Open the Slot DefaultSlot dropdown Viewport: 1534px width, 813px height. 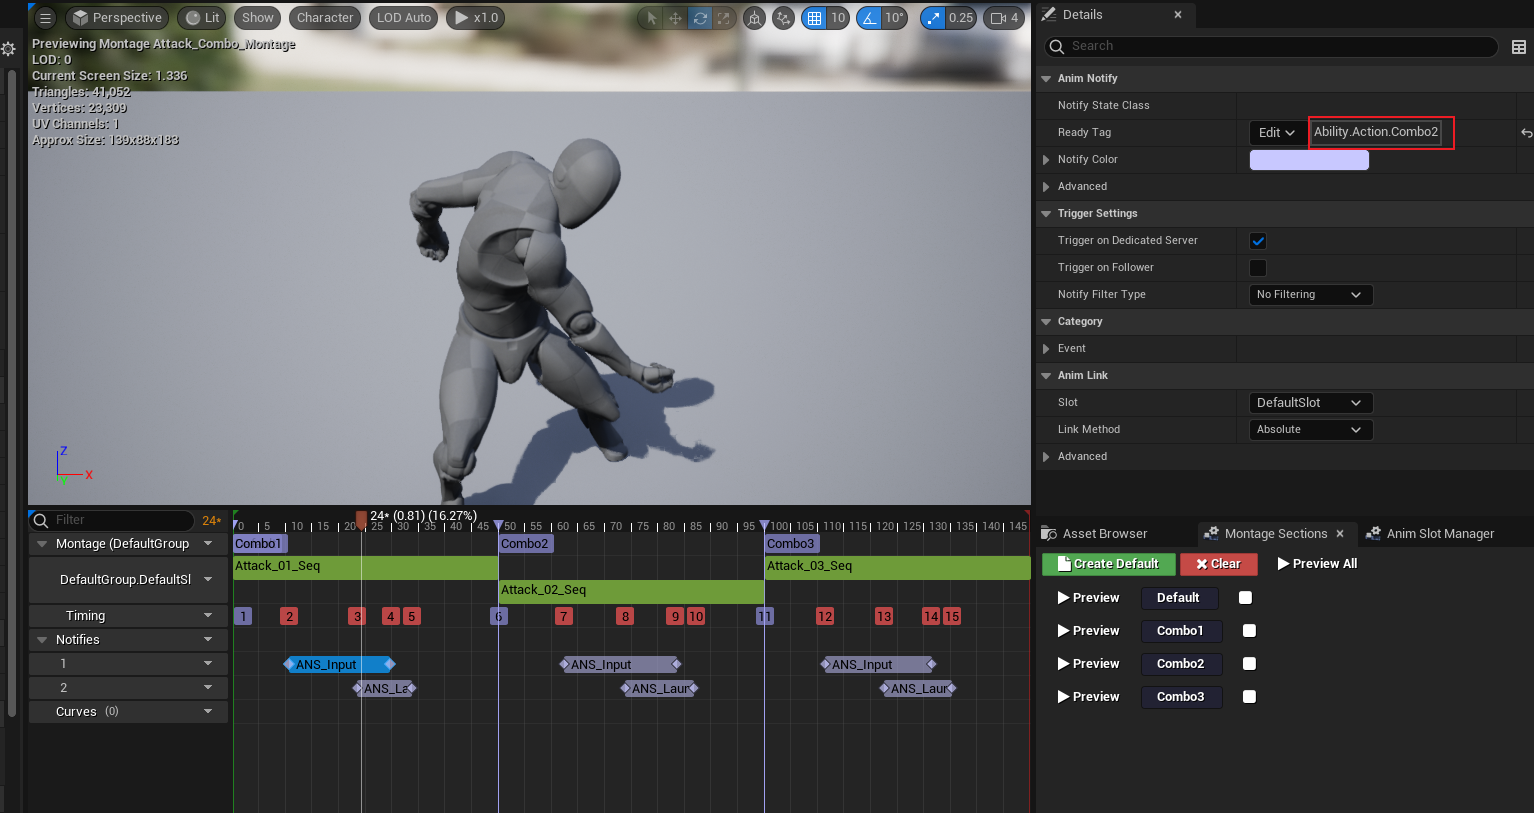coord(1311,403)
